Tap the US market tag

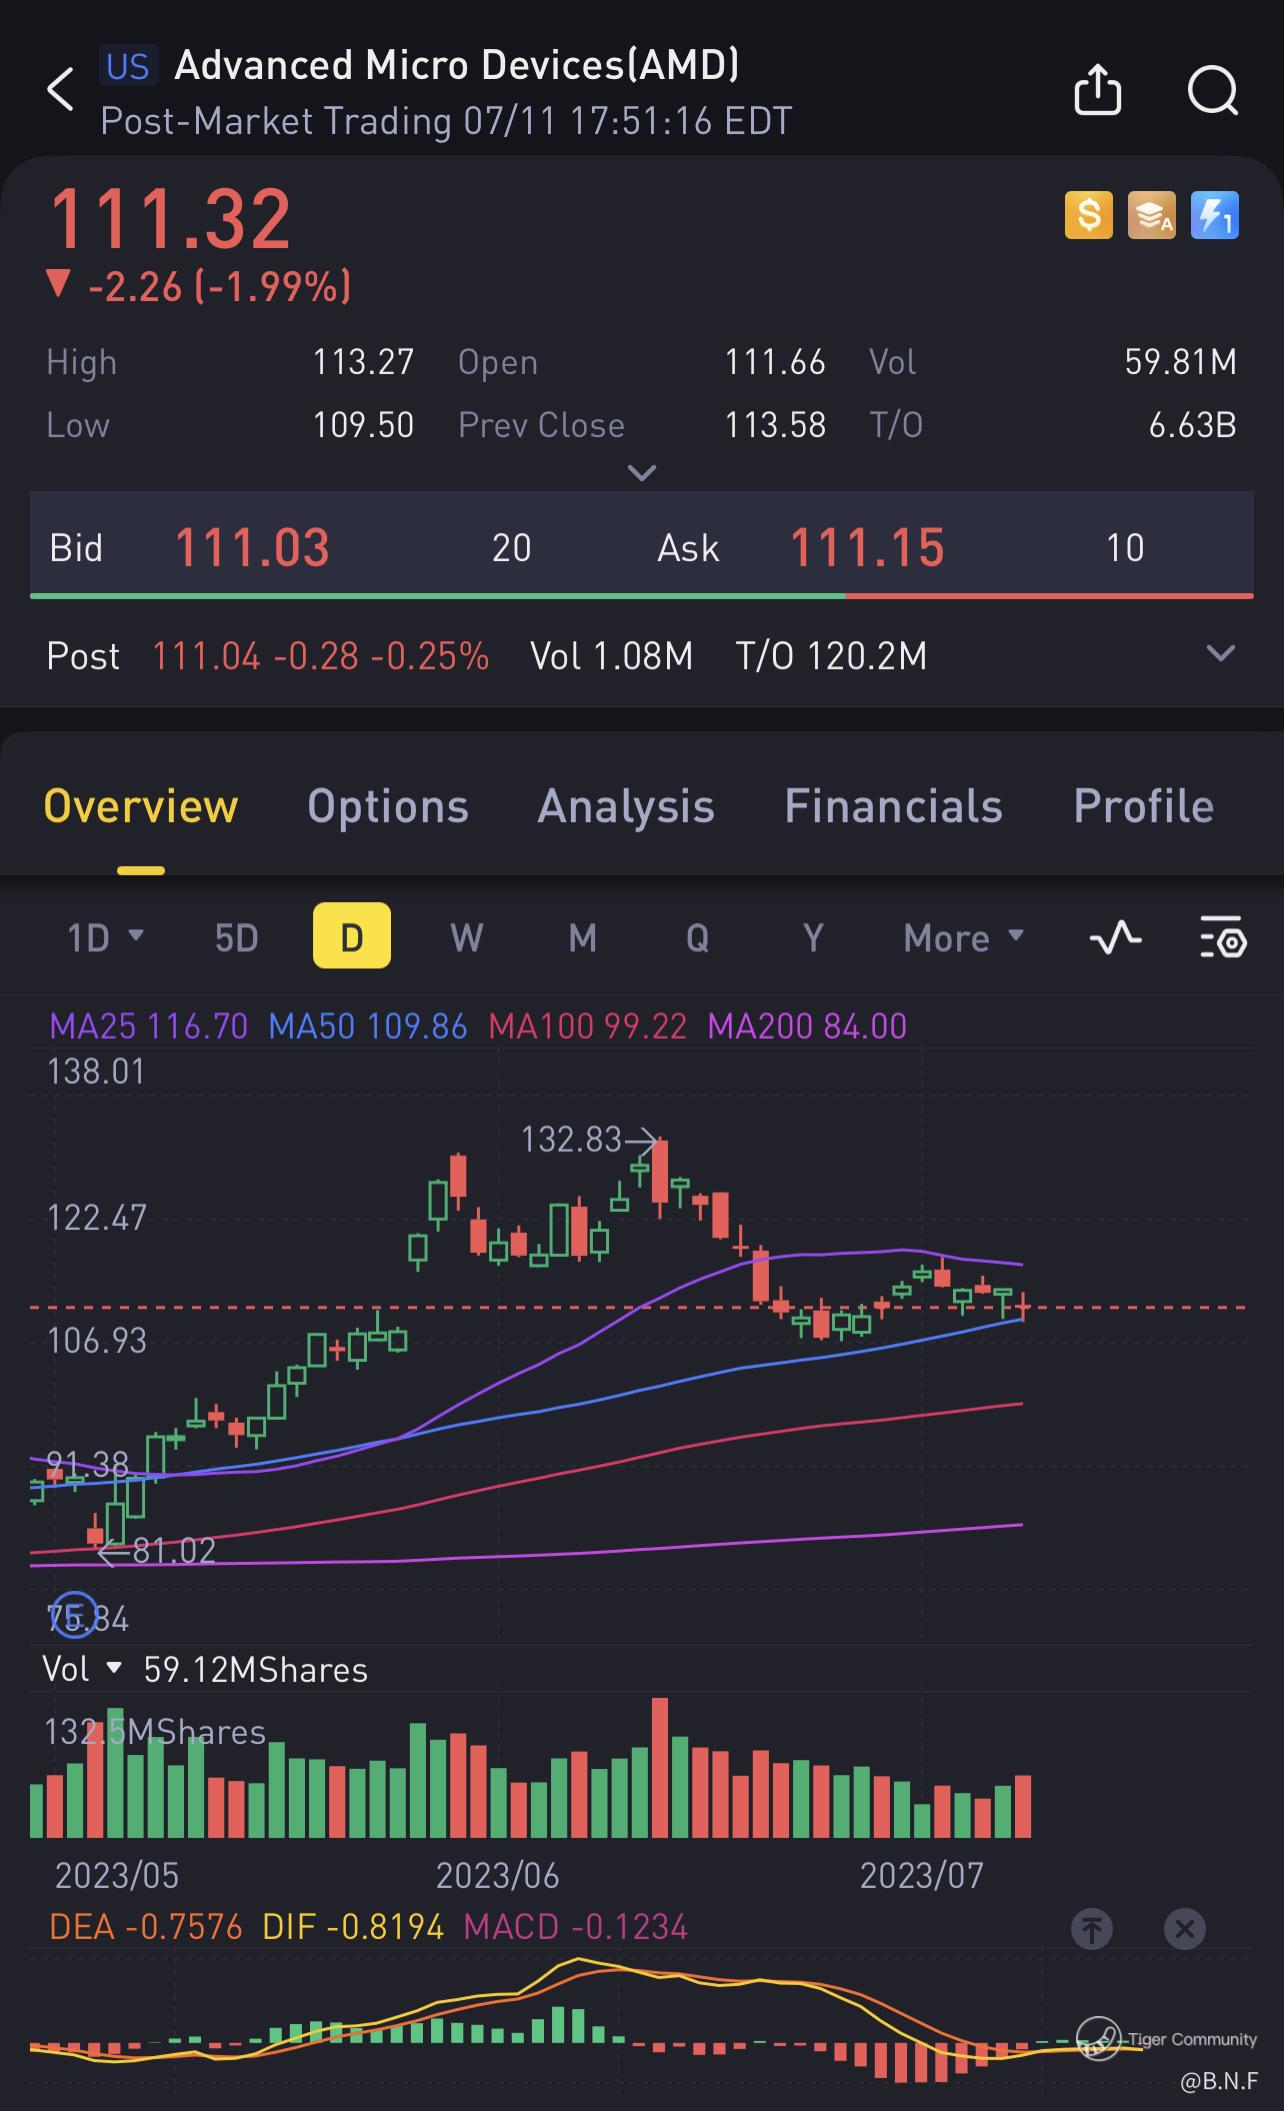click(128, 66)
